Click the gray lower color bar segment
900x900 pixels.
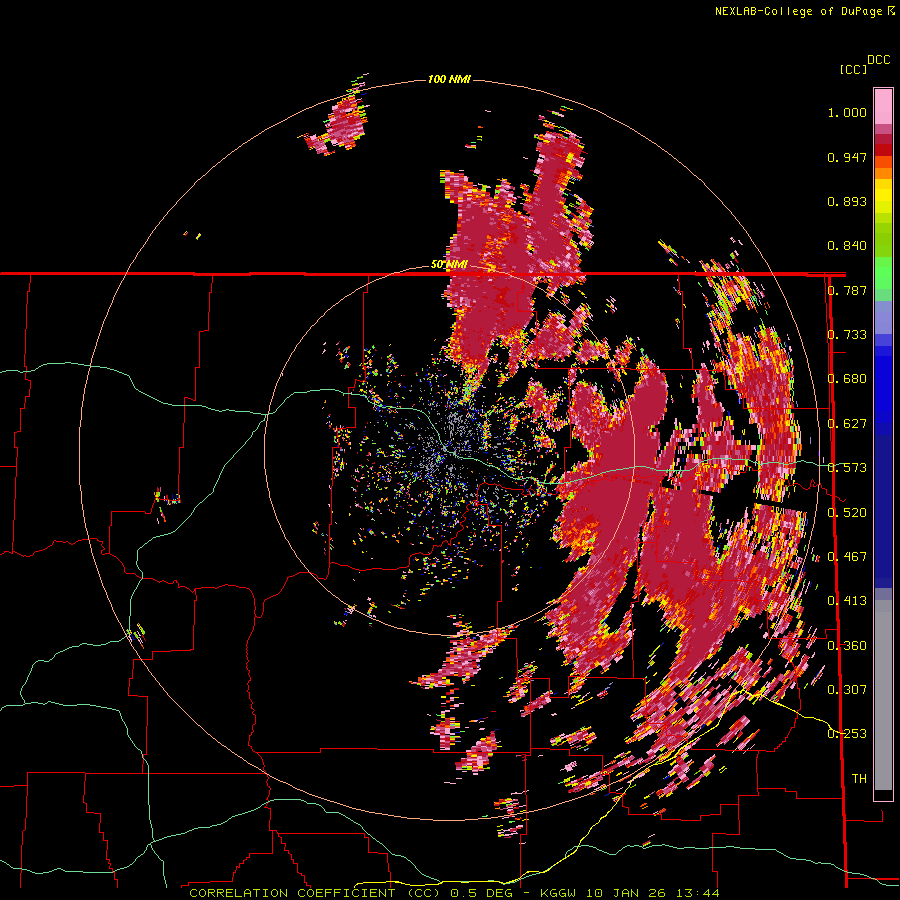coord(883,695)
